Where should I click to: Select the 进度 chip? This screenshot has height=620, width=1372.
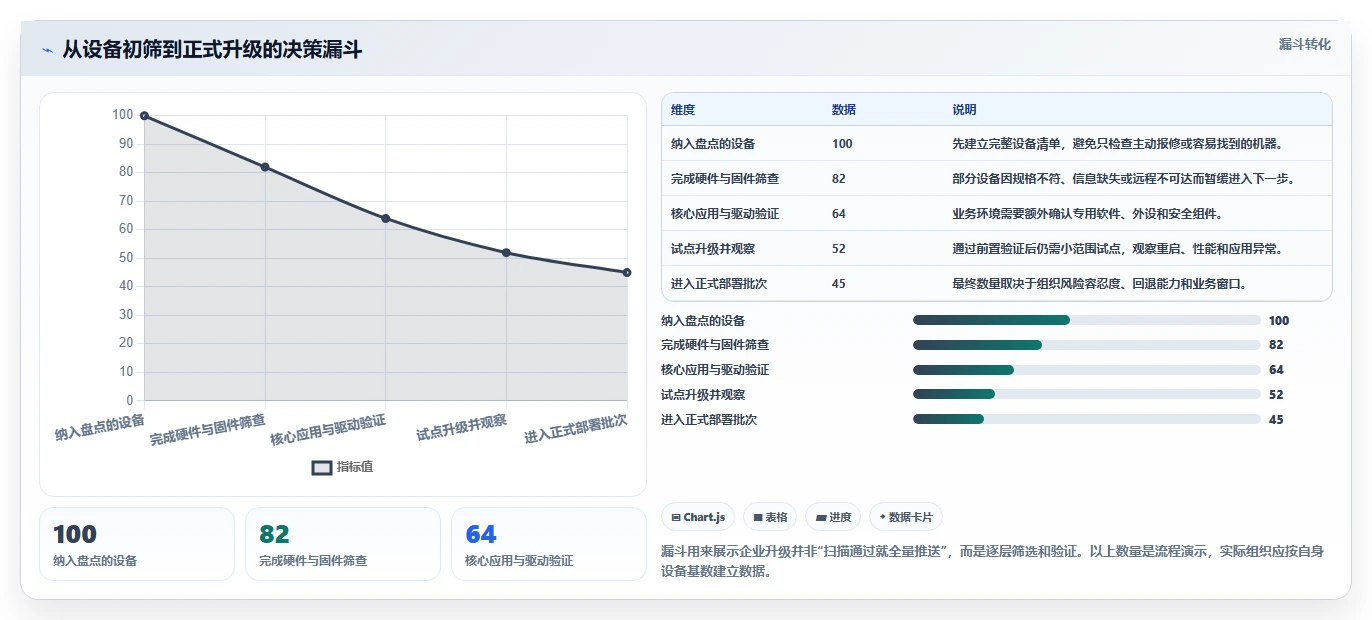pyautogui.click(x=833, y=517)
